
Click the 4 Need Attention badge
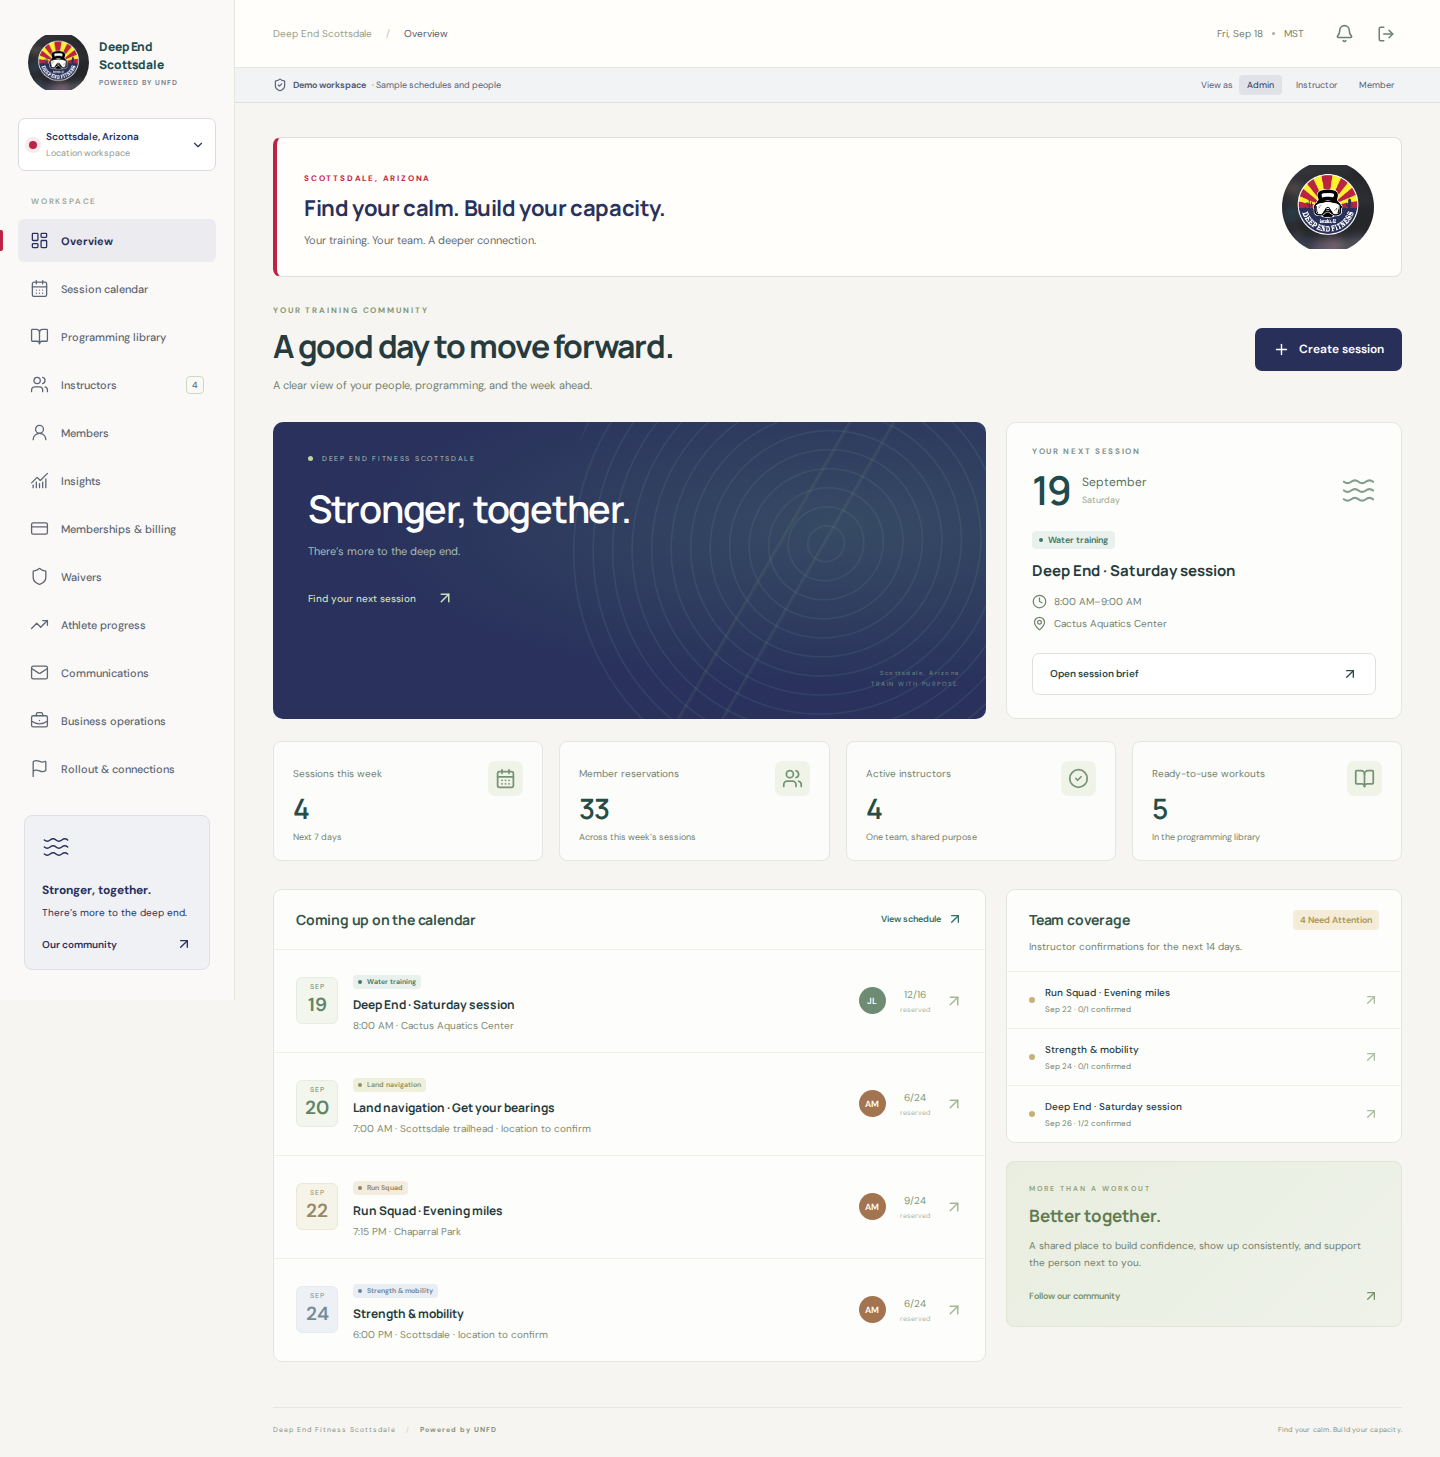[x=1336, y=920]
